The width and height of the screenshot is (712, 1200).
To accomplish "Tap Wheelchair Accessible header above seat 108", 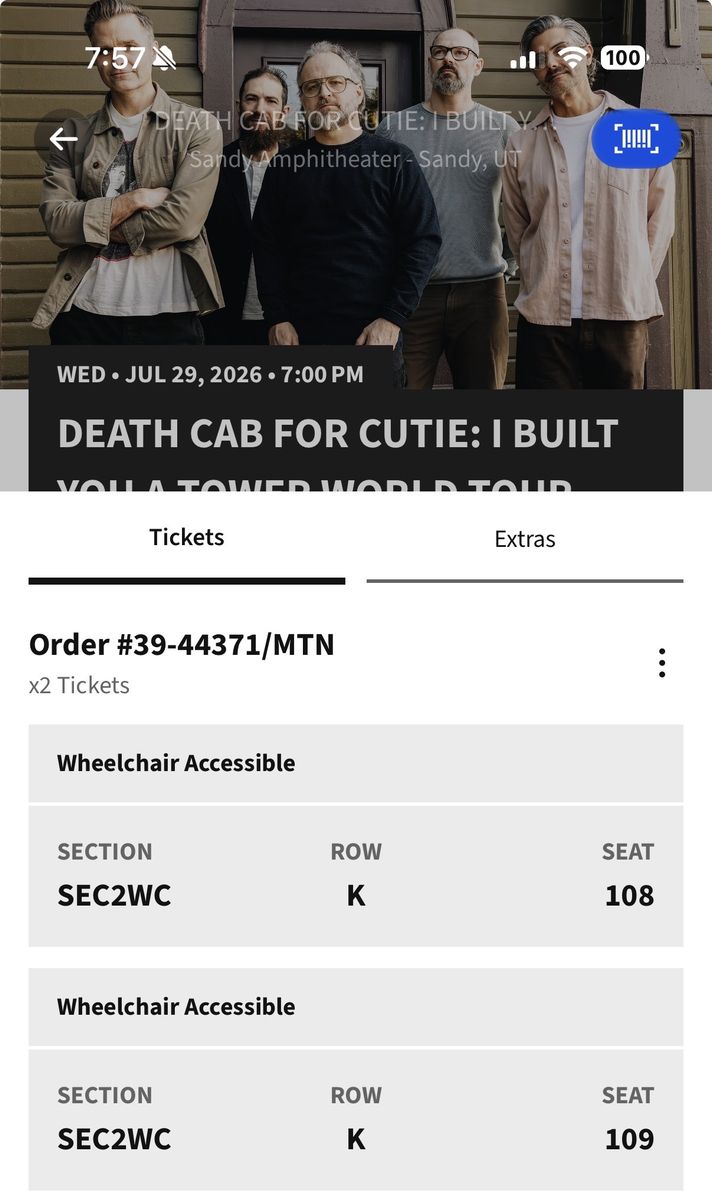I will pyautogui.click(x=176, y=763).
